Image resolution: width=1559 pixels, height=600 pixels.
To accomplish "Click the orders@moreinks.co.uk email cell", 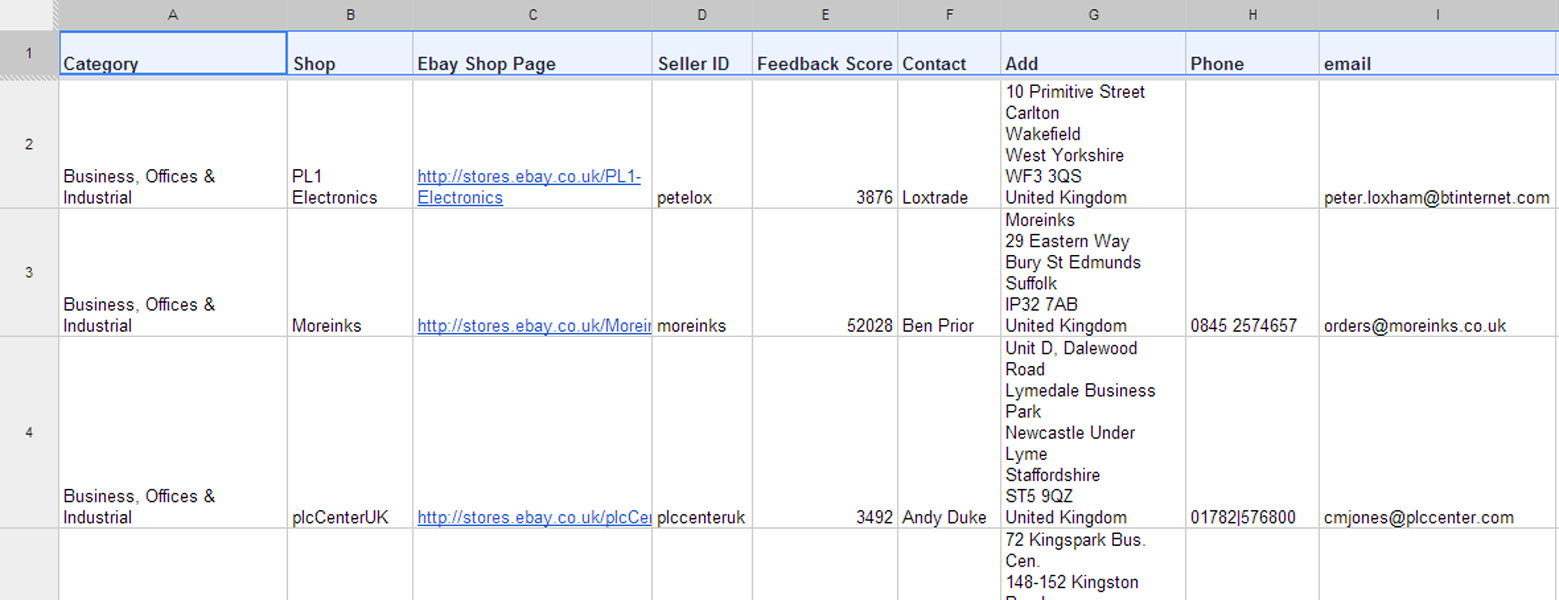I will coord(1415,326).
